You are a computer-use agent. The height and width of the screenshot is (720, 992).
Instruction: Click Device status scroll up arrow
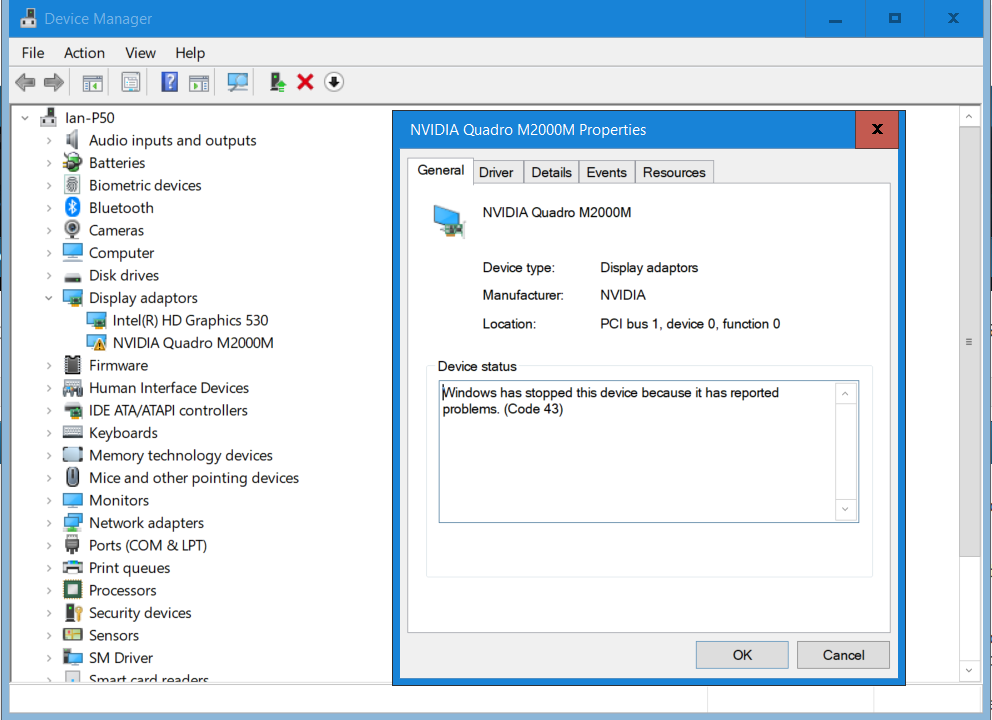pos(845,394)
